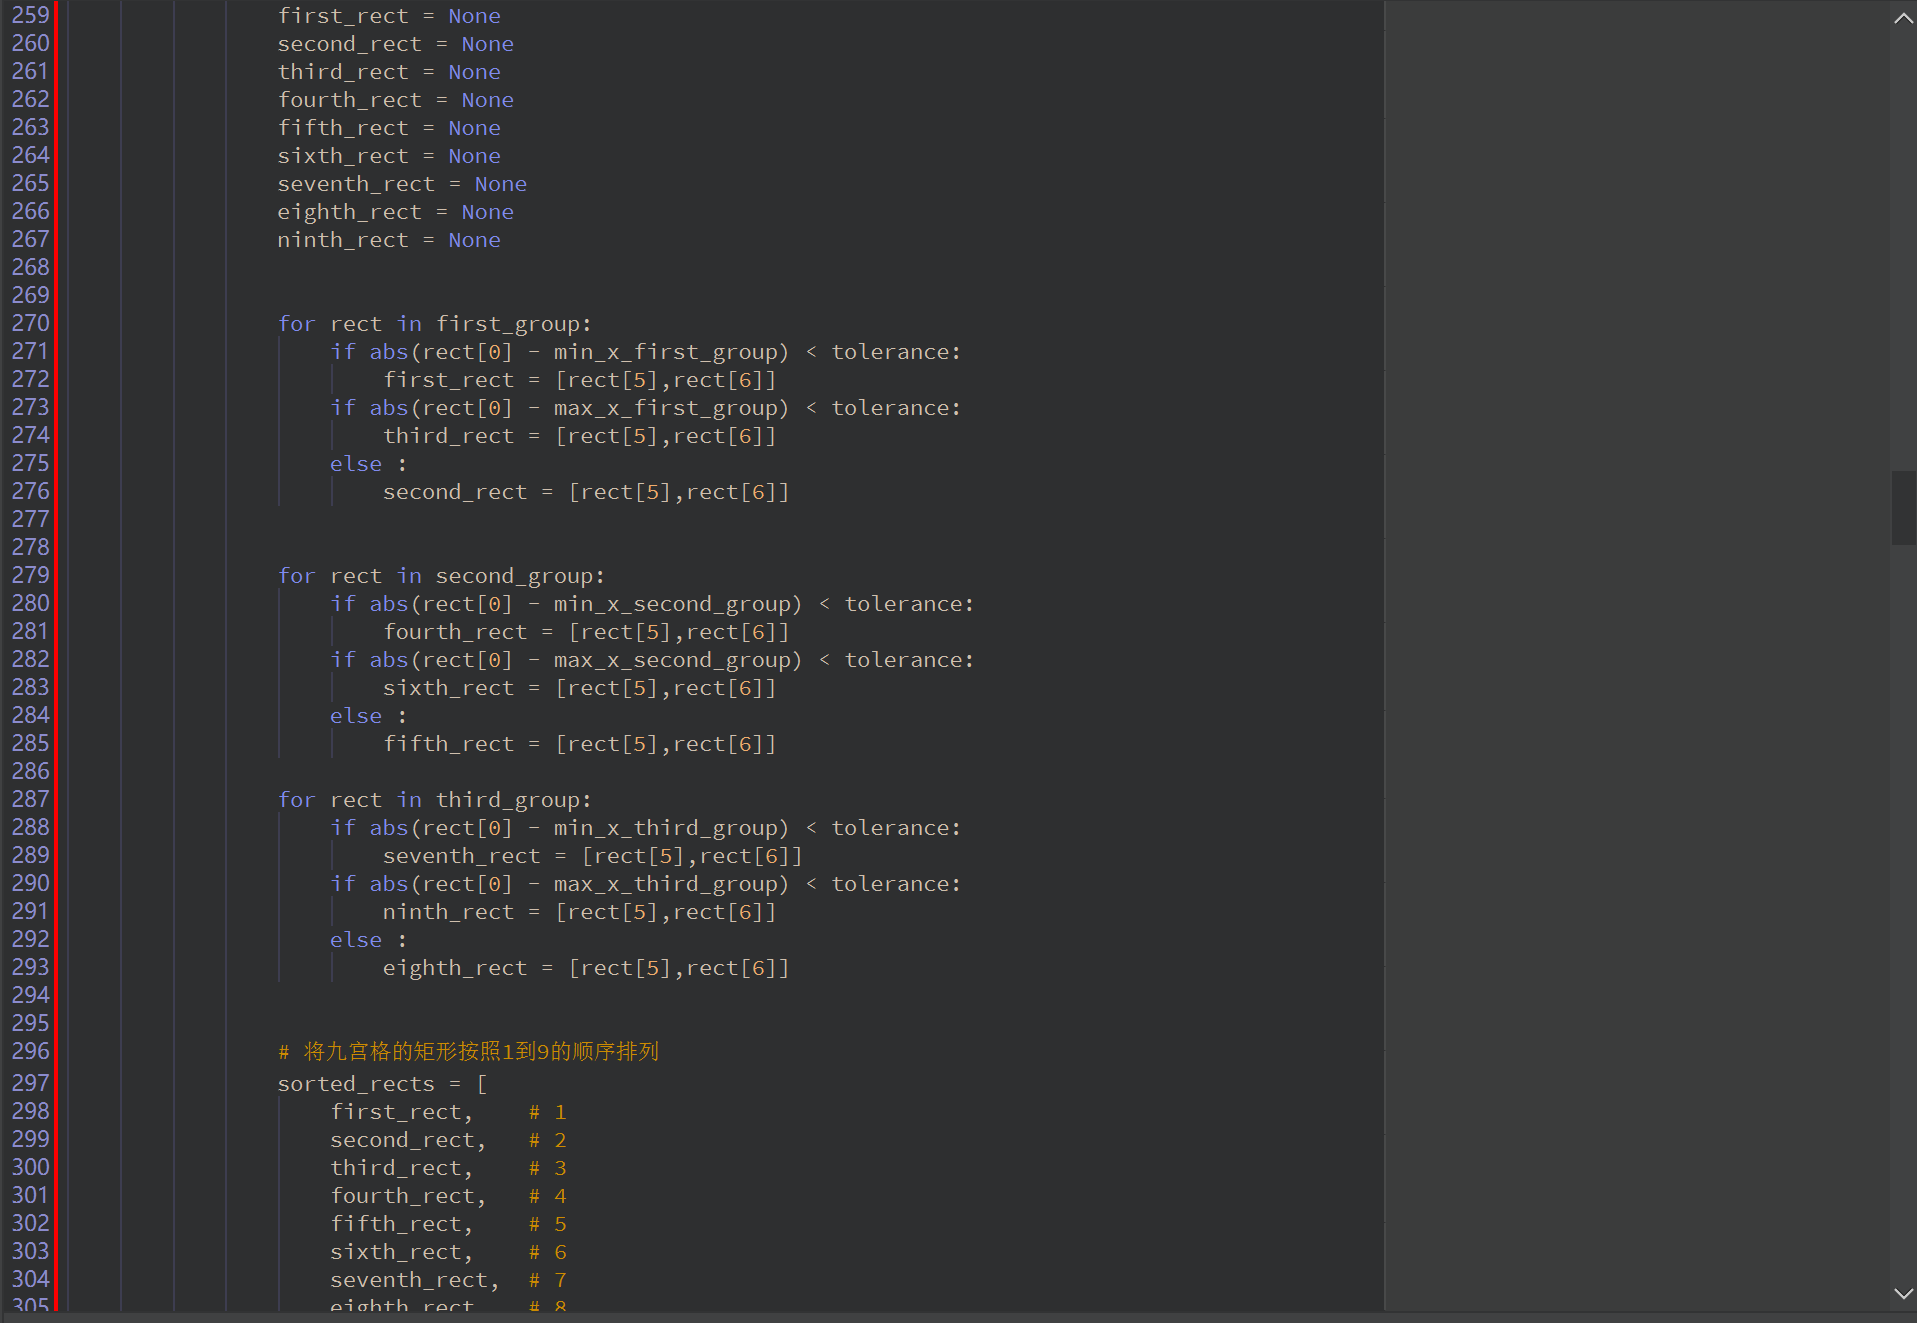Click line number 287 in the gutter
Viewport: 1917px width, 1323px height.
(30, 799)
